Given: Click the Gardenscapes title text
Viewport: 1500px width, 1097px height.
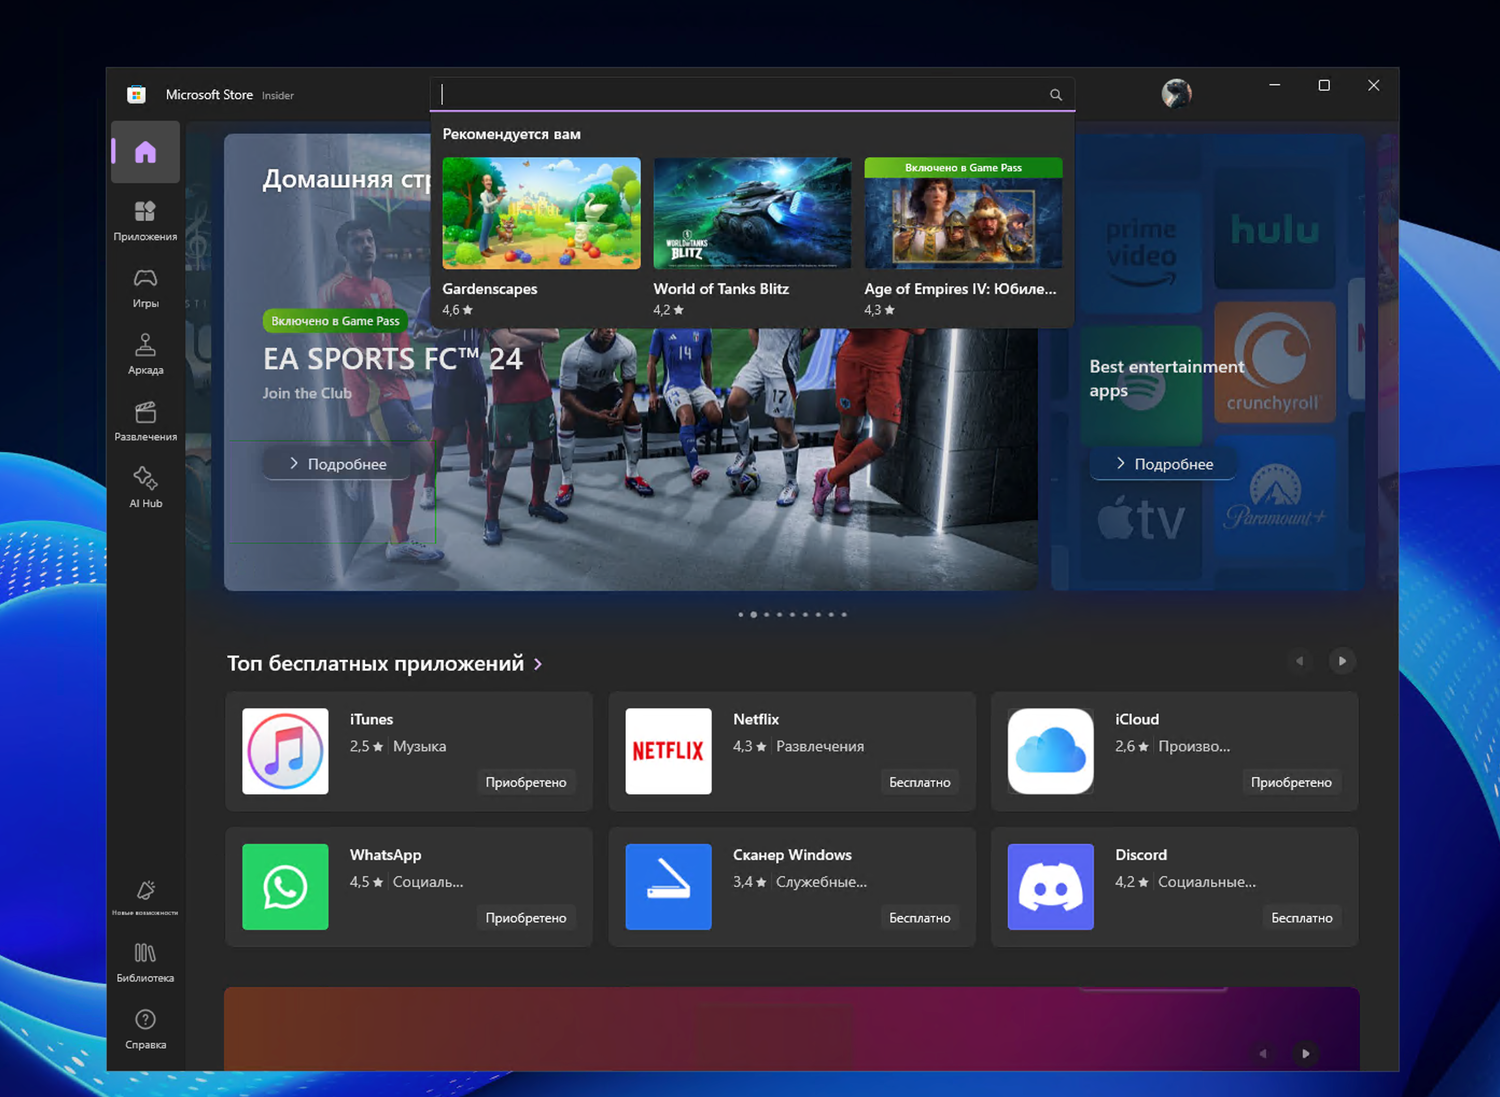Looking at the screenshot, I should coord(490,289).
